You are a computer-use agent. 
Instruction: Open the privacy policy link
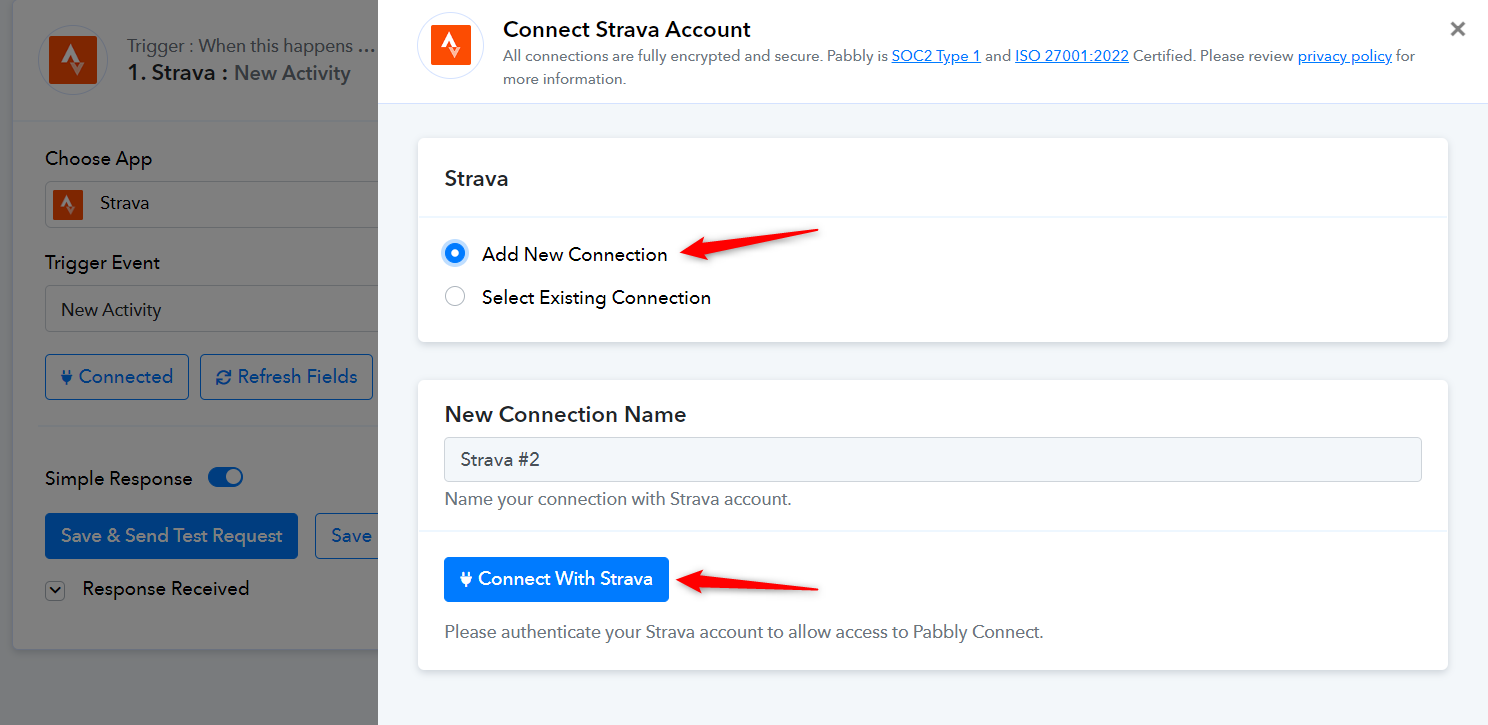(x=1345, y=56)
